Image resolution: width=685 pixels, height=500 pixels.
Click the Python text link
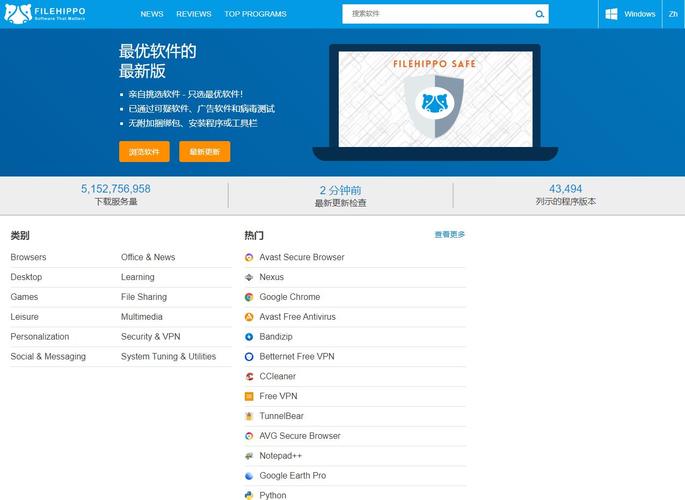point(273,495)
